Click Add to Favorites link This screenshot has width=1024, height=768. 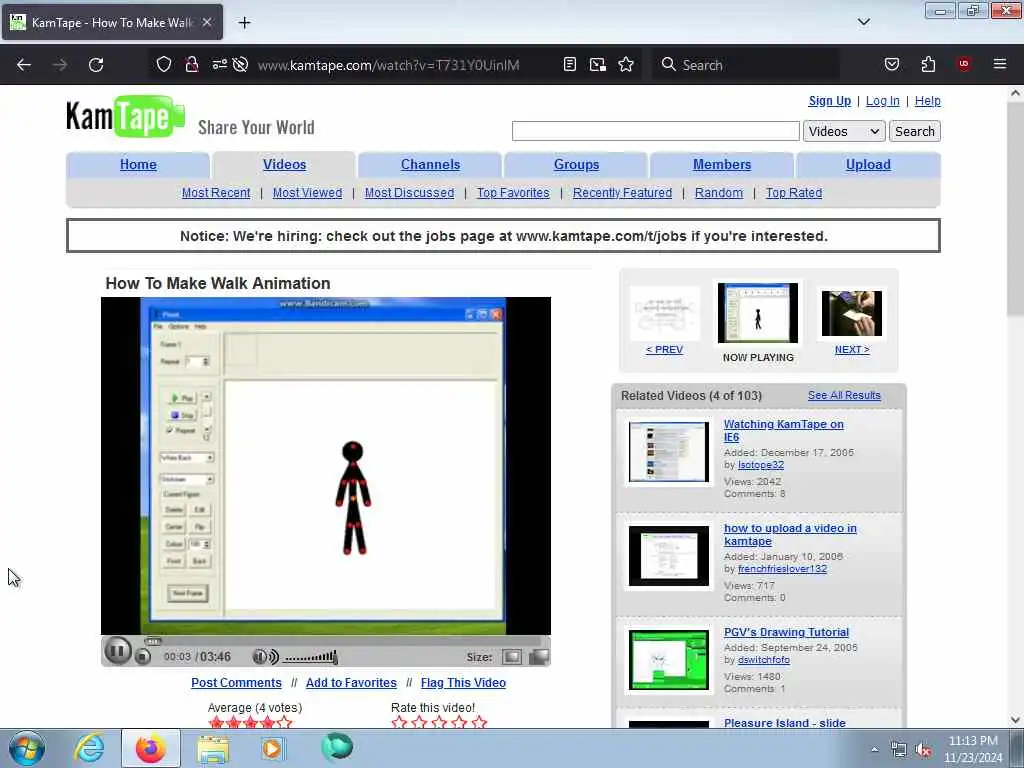tap(351, 682)
